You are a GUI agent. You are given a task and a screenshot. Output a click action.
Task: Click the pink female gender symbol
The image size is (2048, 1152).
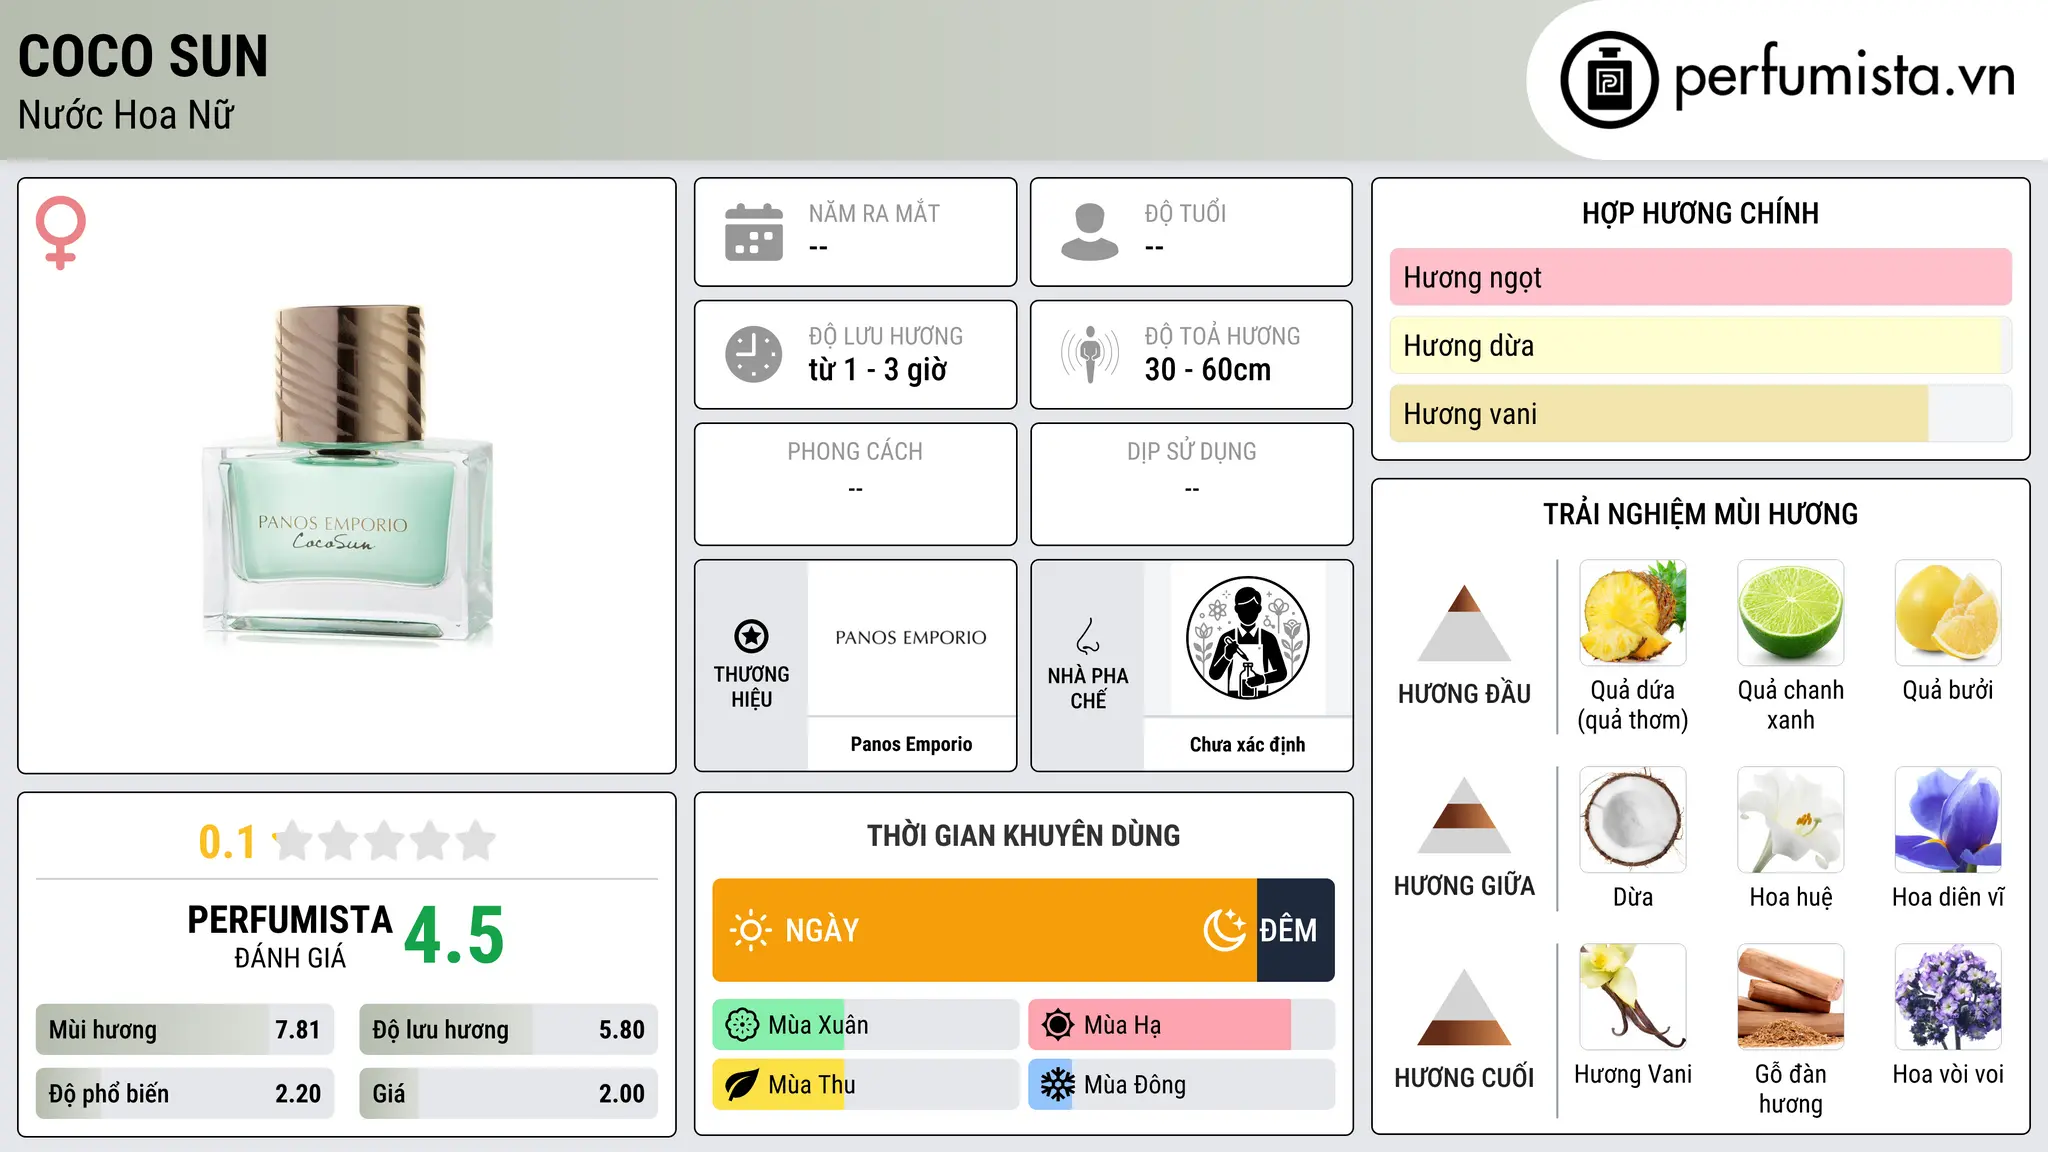tap(61, 233)
